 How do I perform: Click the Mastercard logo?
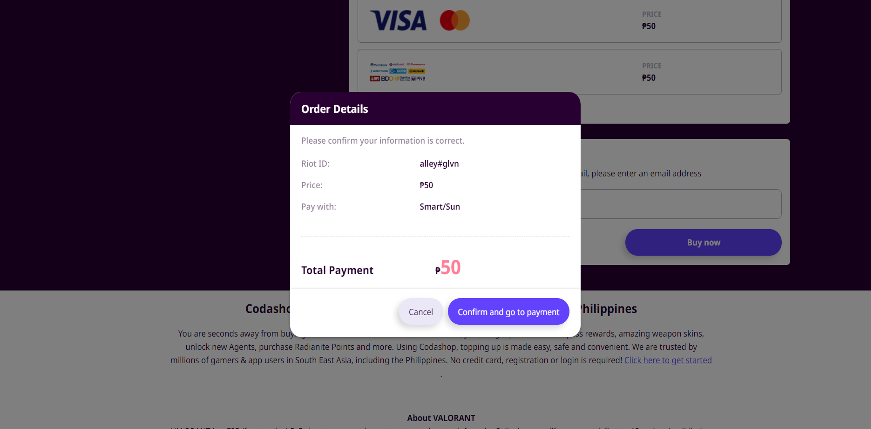coord(454,20)
